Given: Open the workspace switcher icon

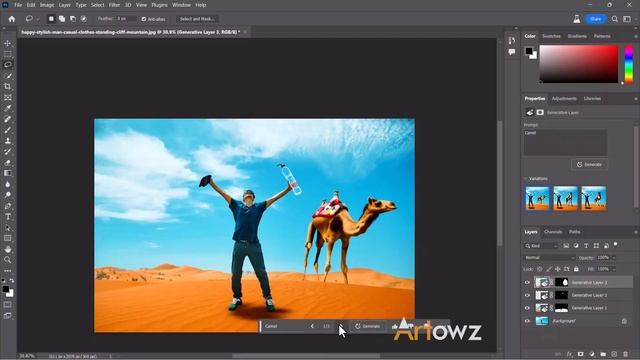Looking at the screenshot, I should click(627, 19).
